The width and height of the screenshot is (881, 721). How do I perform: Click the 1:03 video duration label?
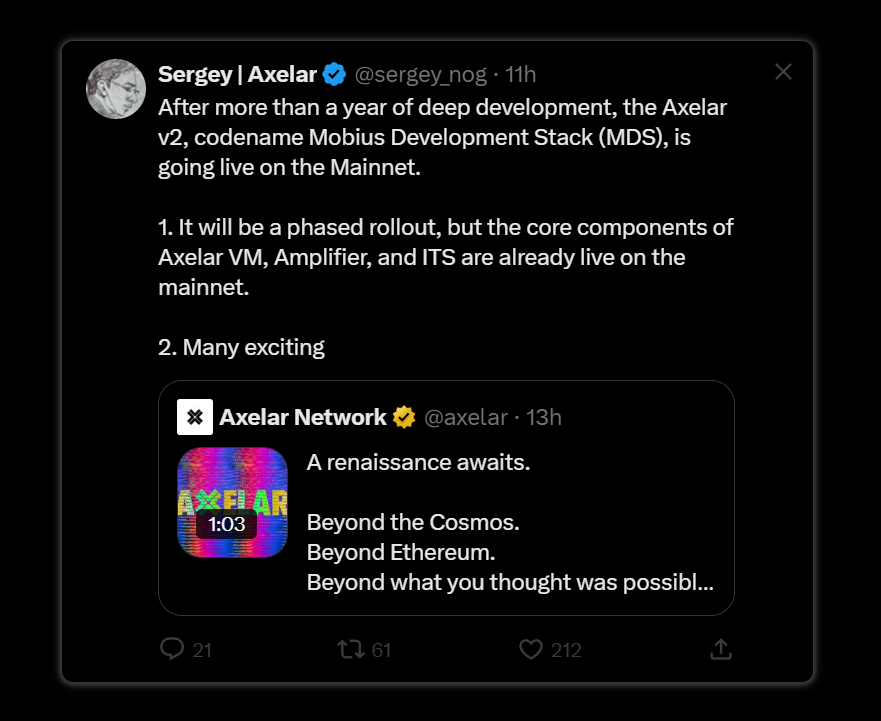click(x=226, y=524)
